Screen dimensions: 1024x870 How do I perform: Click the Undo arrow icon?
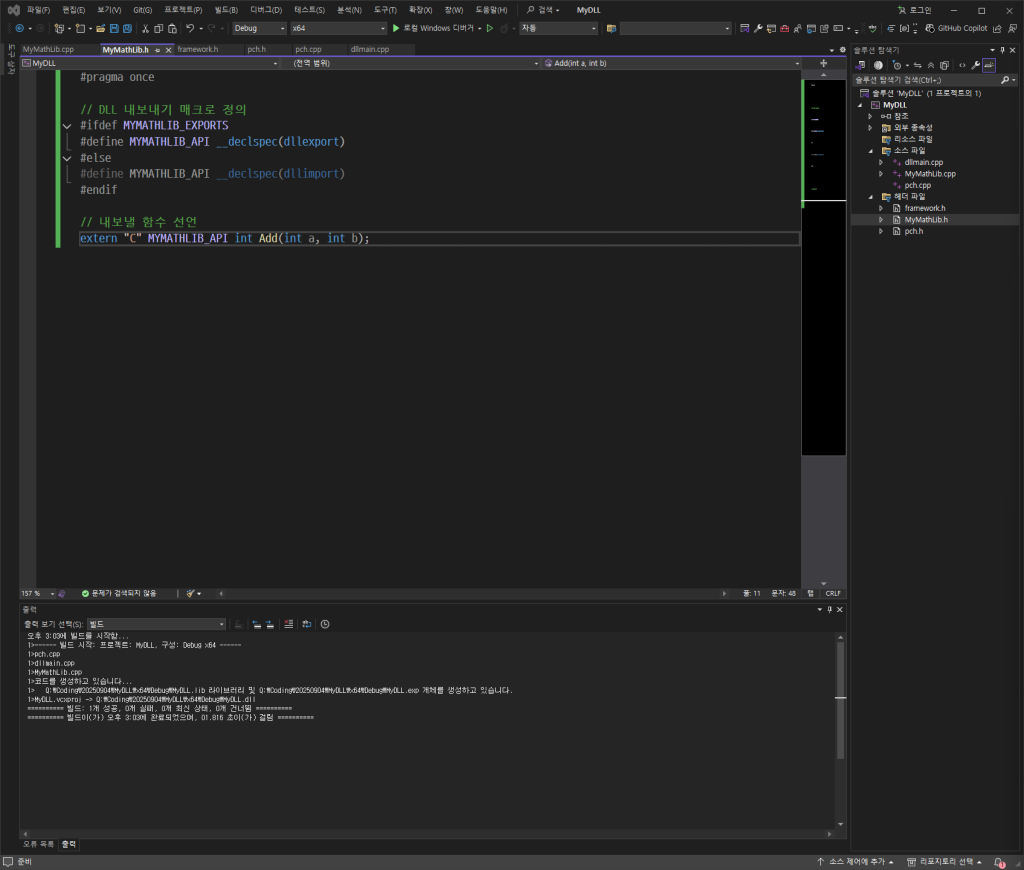coord(190,28)
